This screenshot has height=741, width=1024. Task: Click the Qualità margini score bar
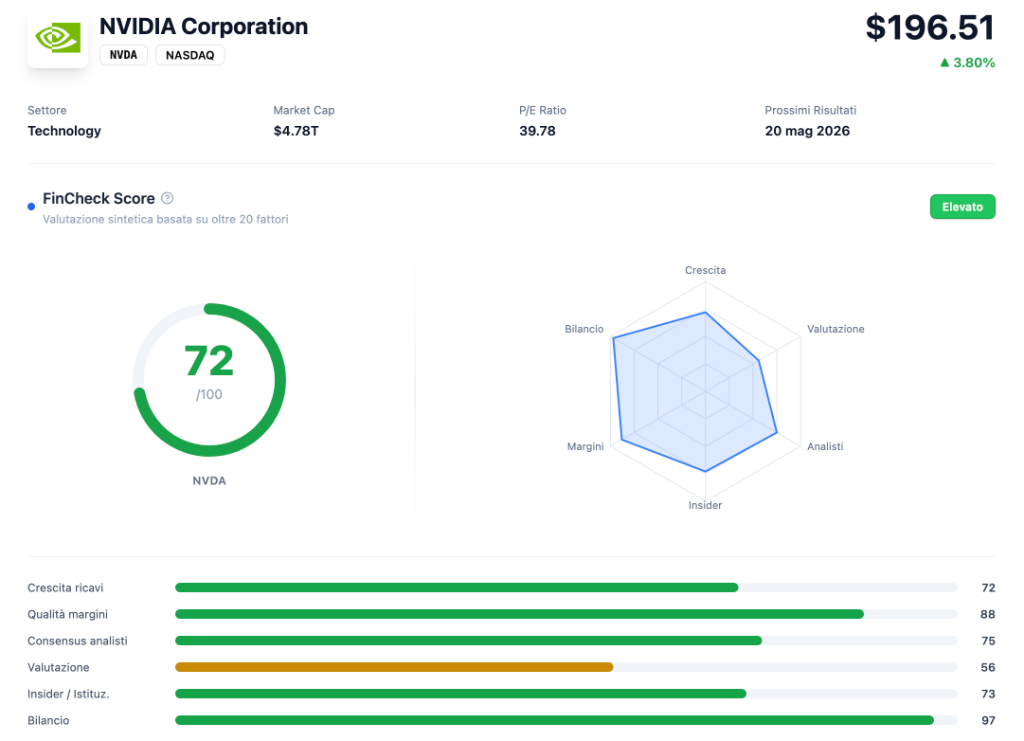click(566, 614)
